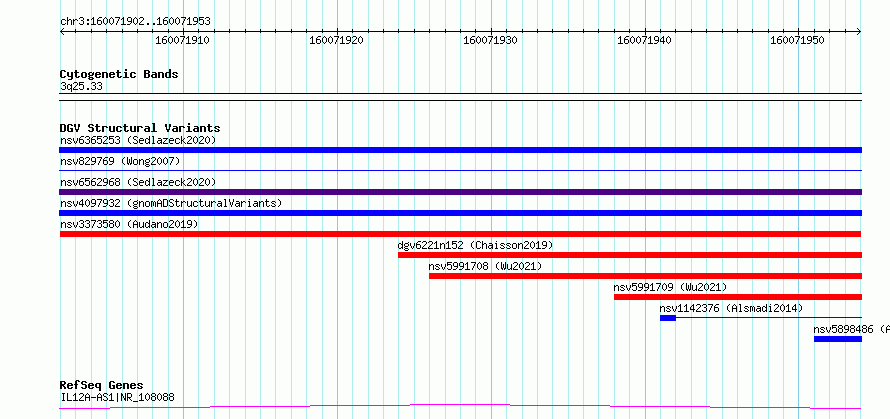The width and height of the screenshot is (890, 419).
Task: Click the 160071940 ruler position
Action: pos(644,40)
